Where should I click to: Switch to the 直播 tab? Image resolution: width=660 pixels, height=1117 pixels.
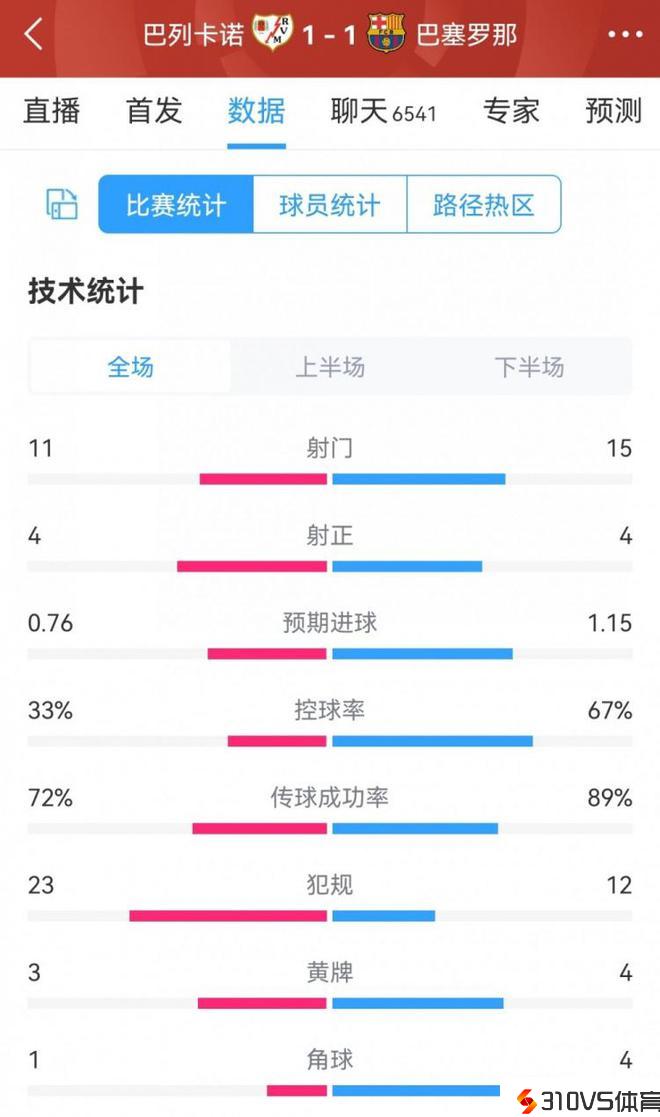point(52,111)
